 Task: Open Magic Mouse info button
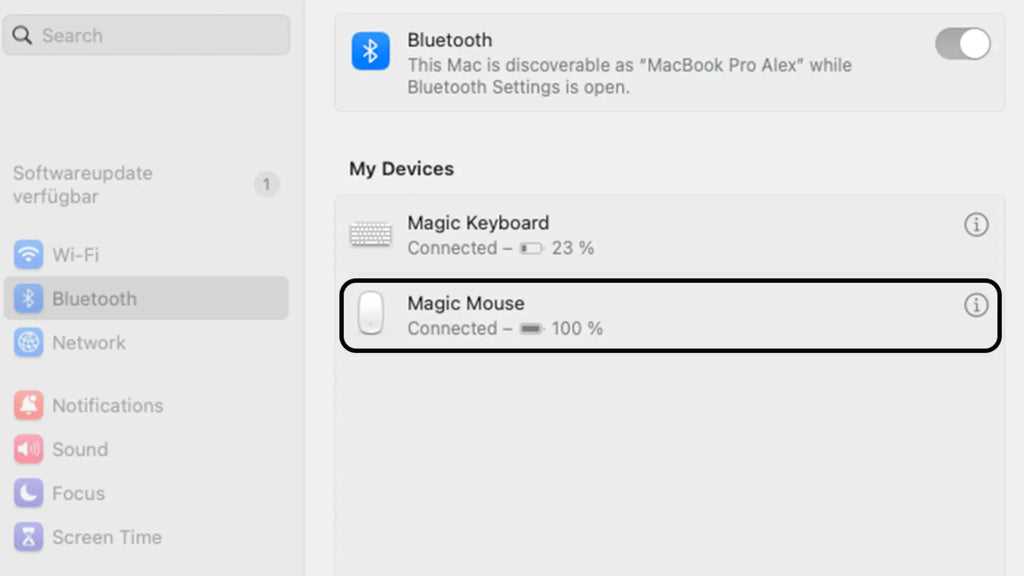[976, 305]
